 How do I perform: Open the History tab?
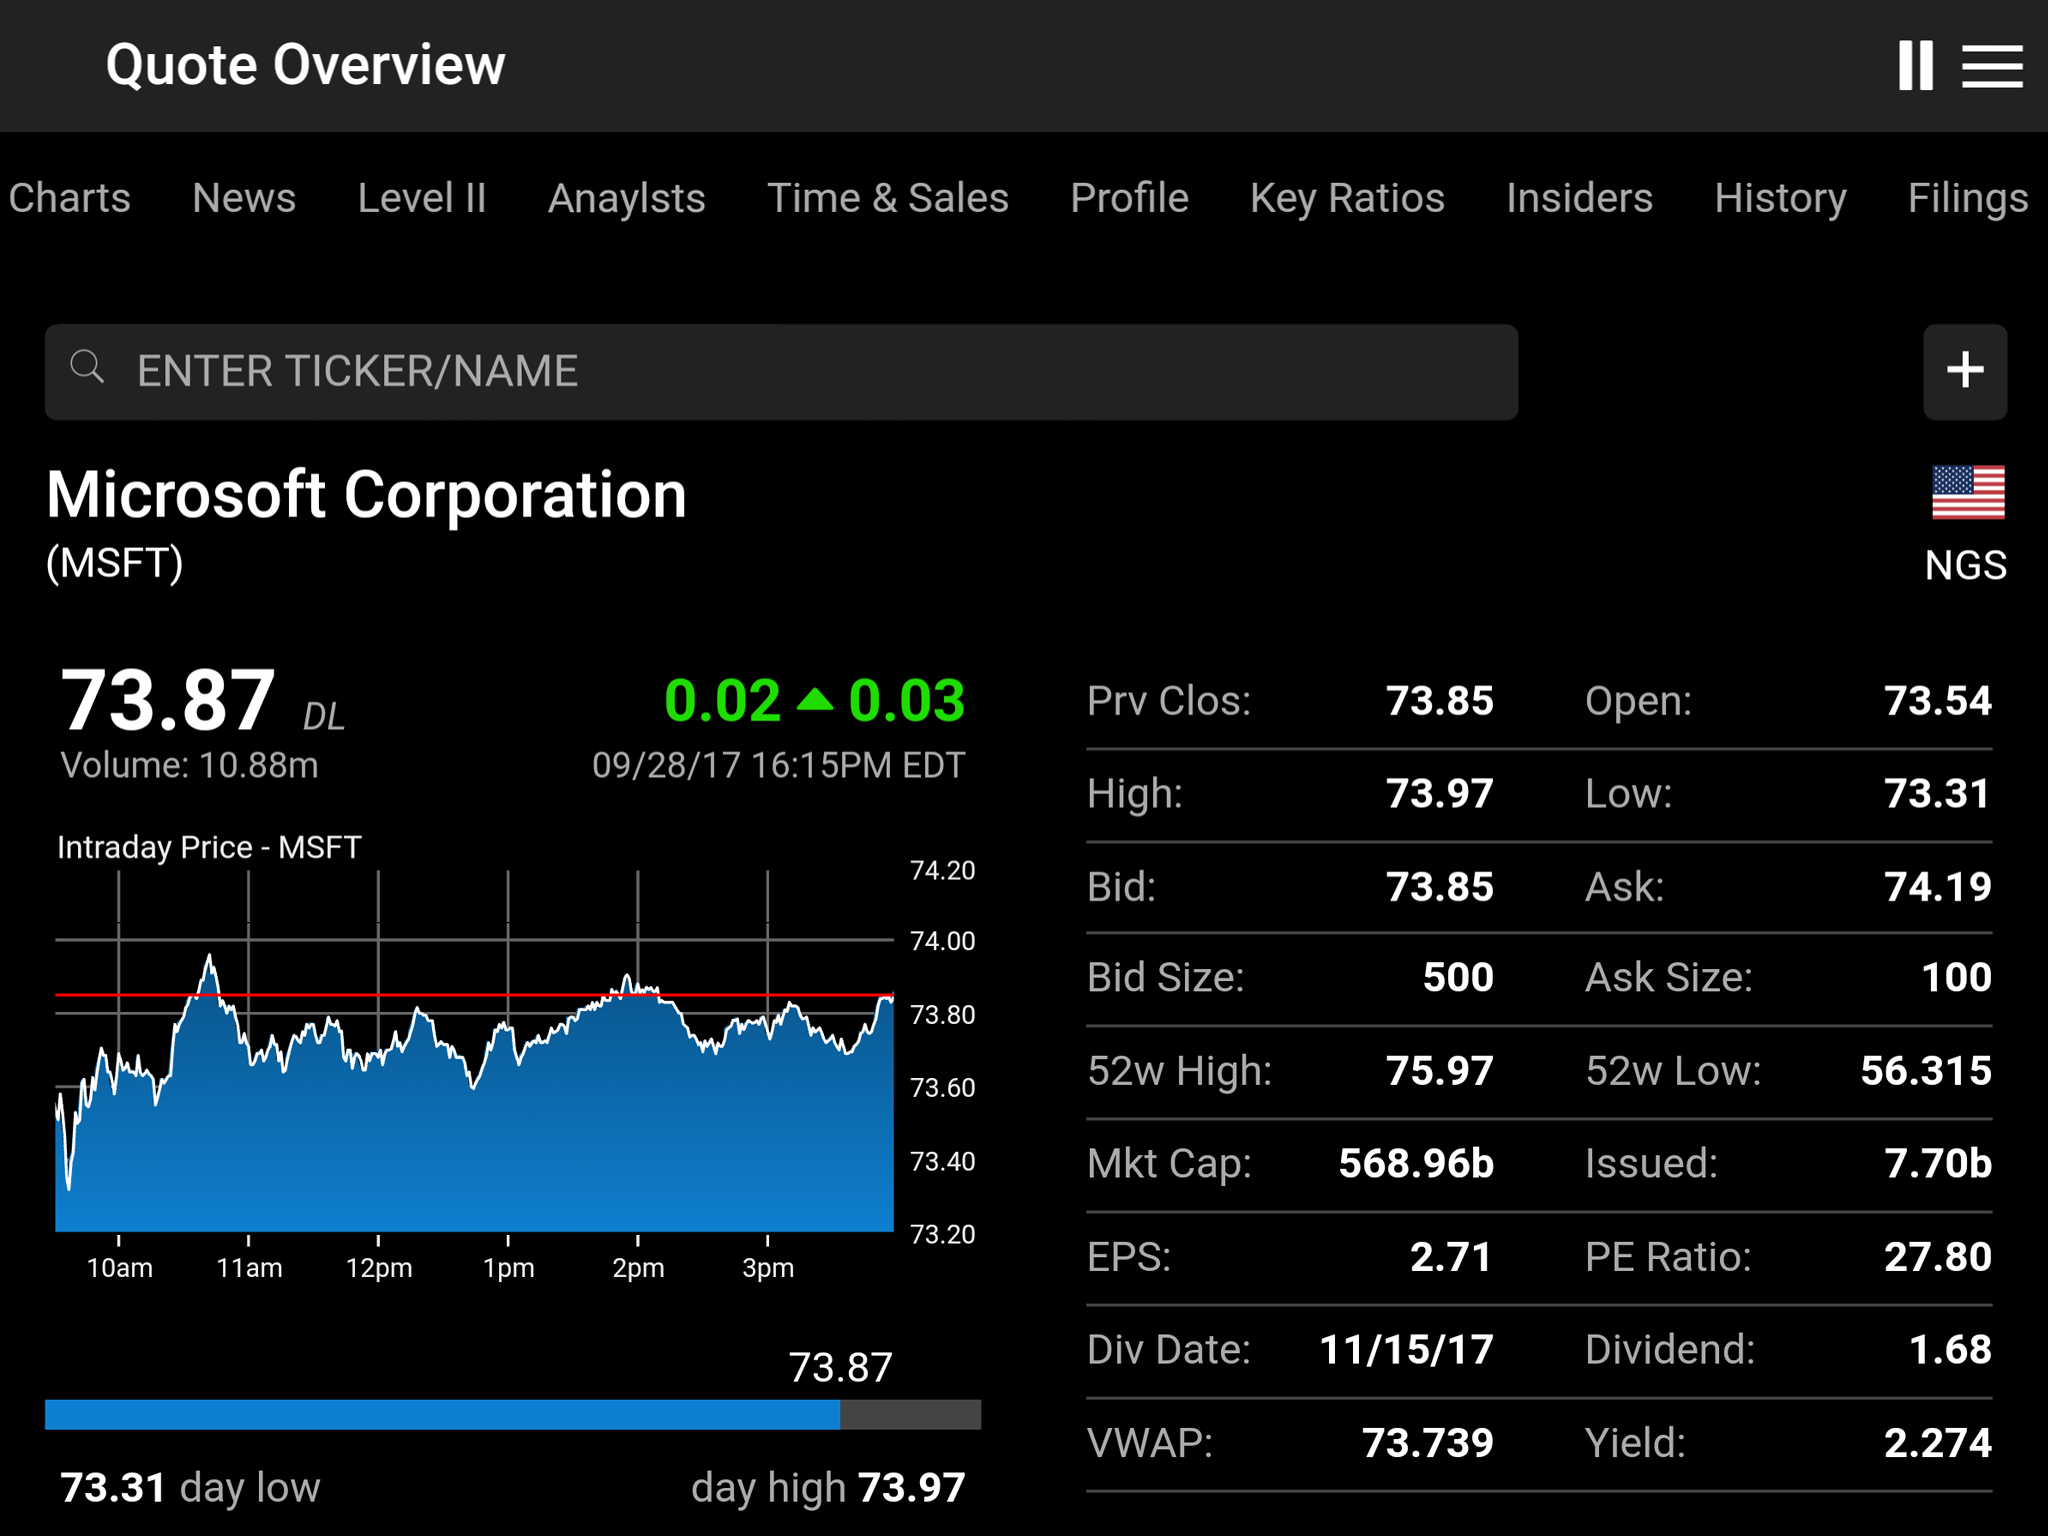coord(1779,198)
